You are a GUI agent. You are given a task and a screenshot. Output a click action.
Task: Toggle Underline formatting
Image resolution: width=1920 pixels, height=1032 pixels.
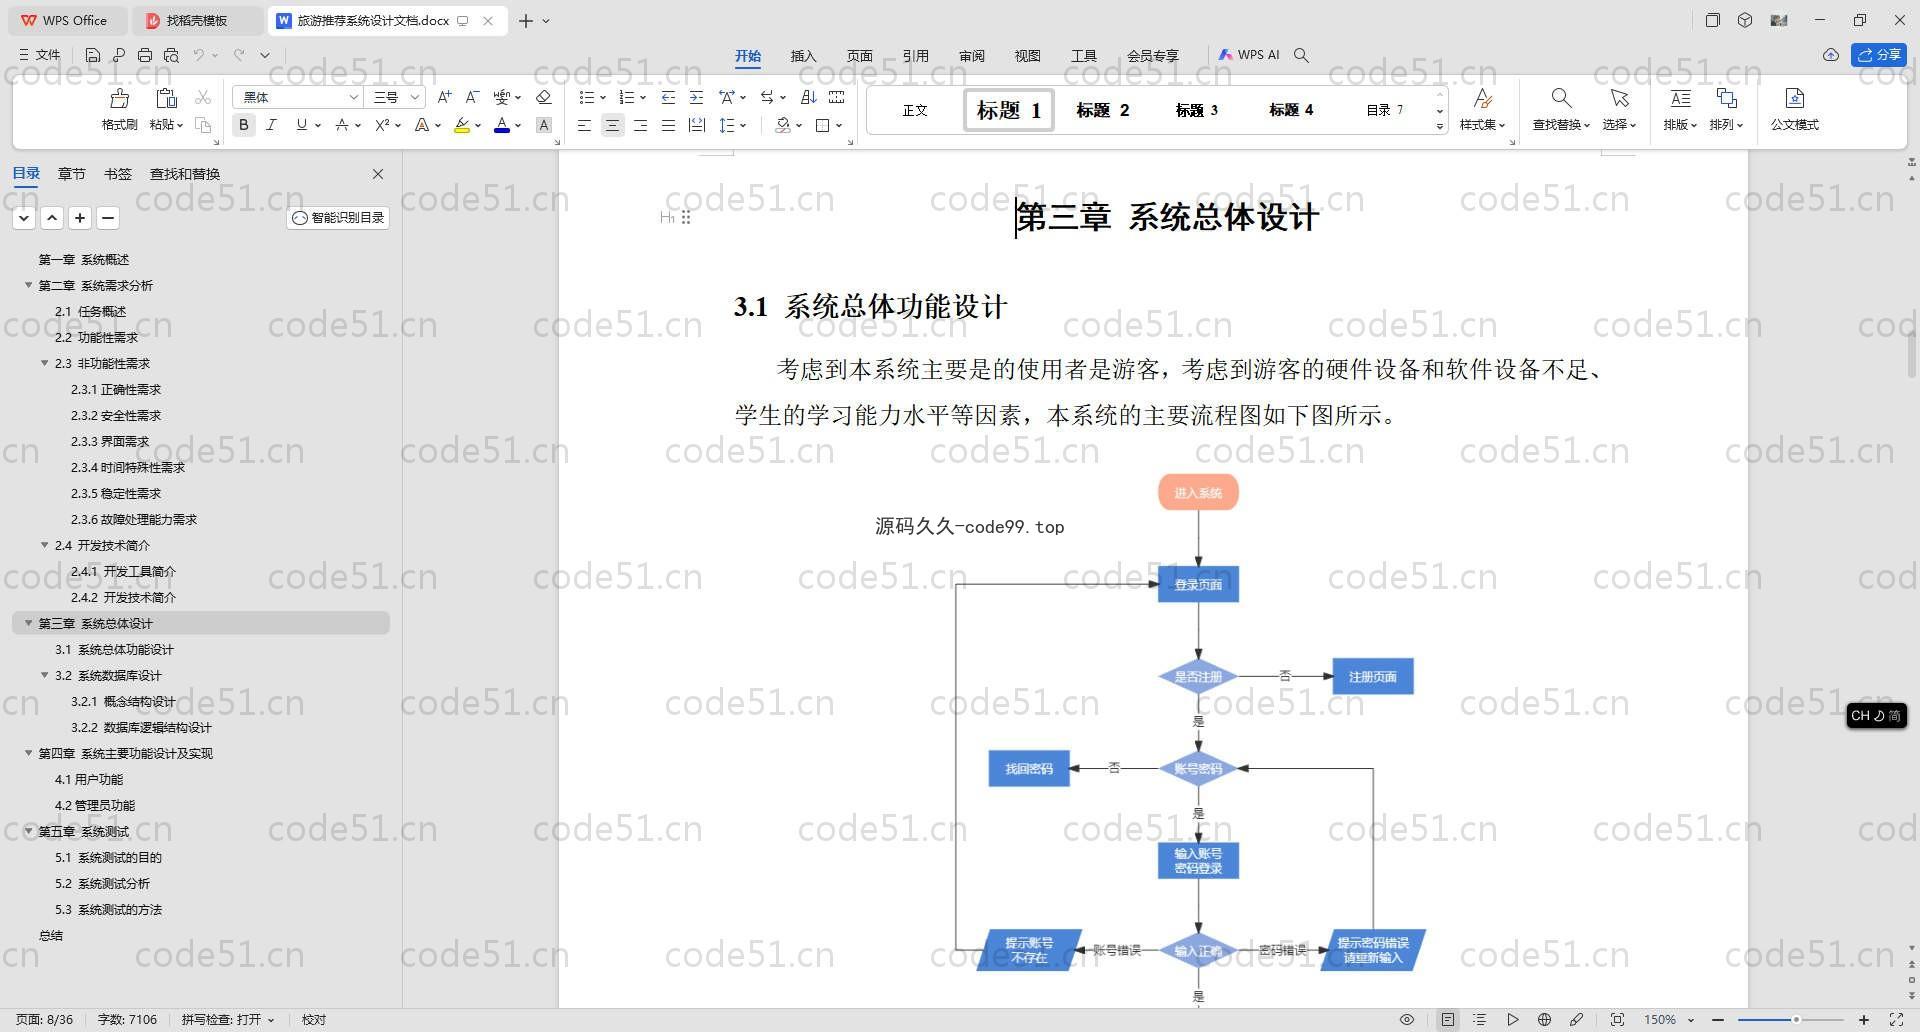[301, 125]
